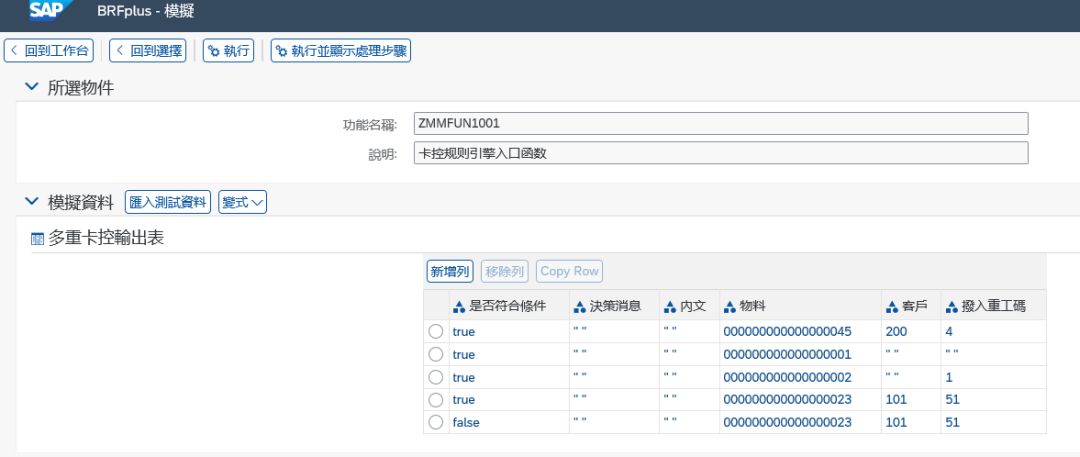The height and width of the screenshot is (457, 1080).
Task: Select row with material ending 045
Action: click(435, 332)
